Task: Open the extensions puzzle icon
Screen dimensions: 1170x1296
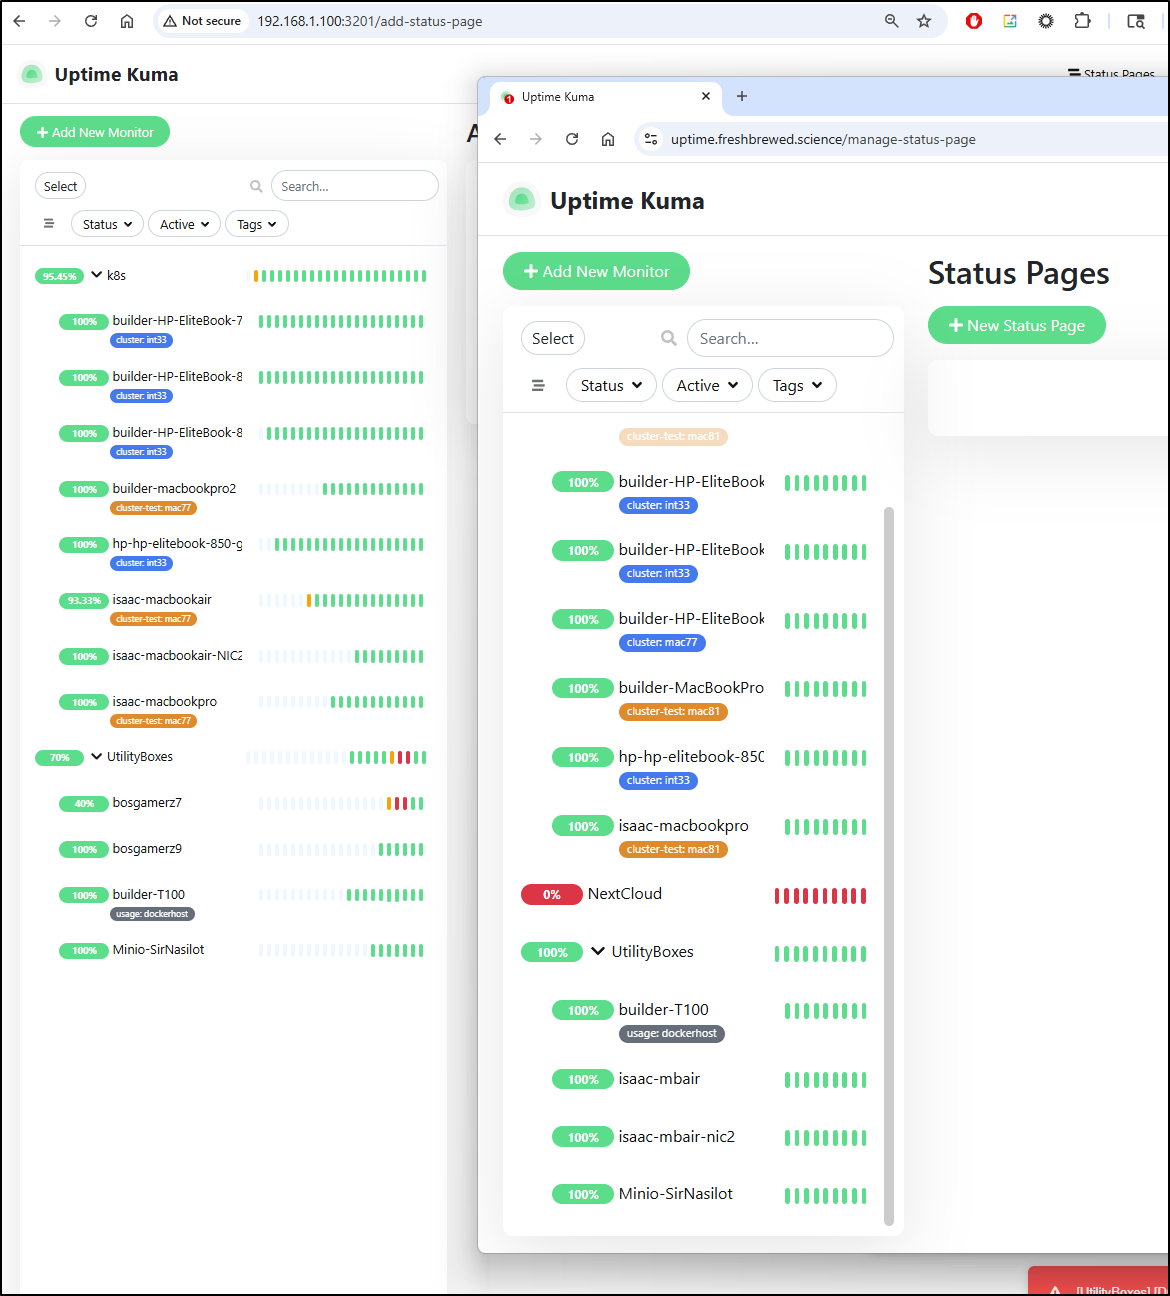Action: point(1082,21)
